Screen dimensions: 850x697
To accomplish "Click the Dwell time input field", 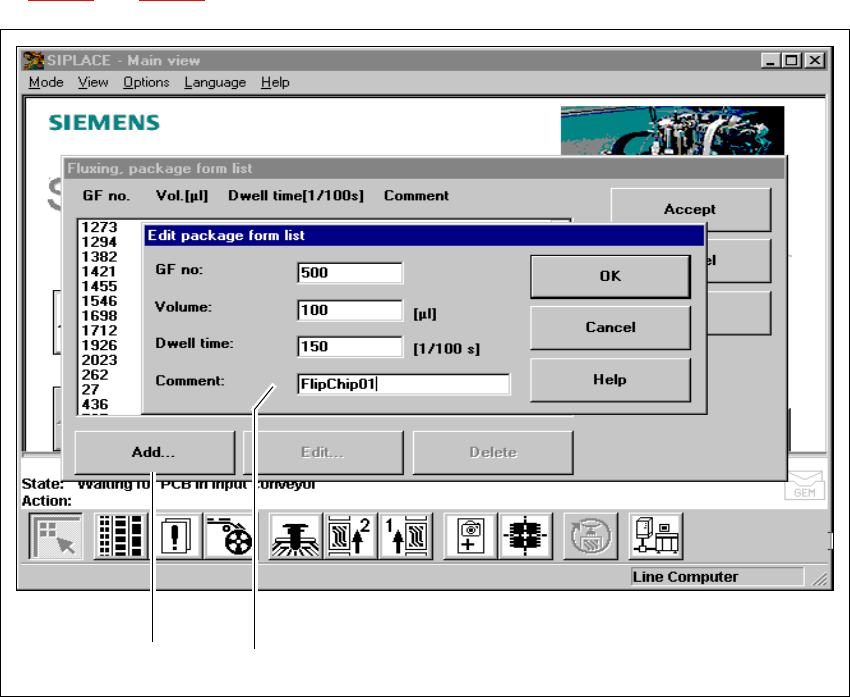I will pos(350,347).
